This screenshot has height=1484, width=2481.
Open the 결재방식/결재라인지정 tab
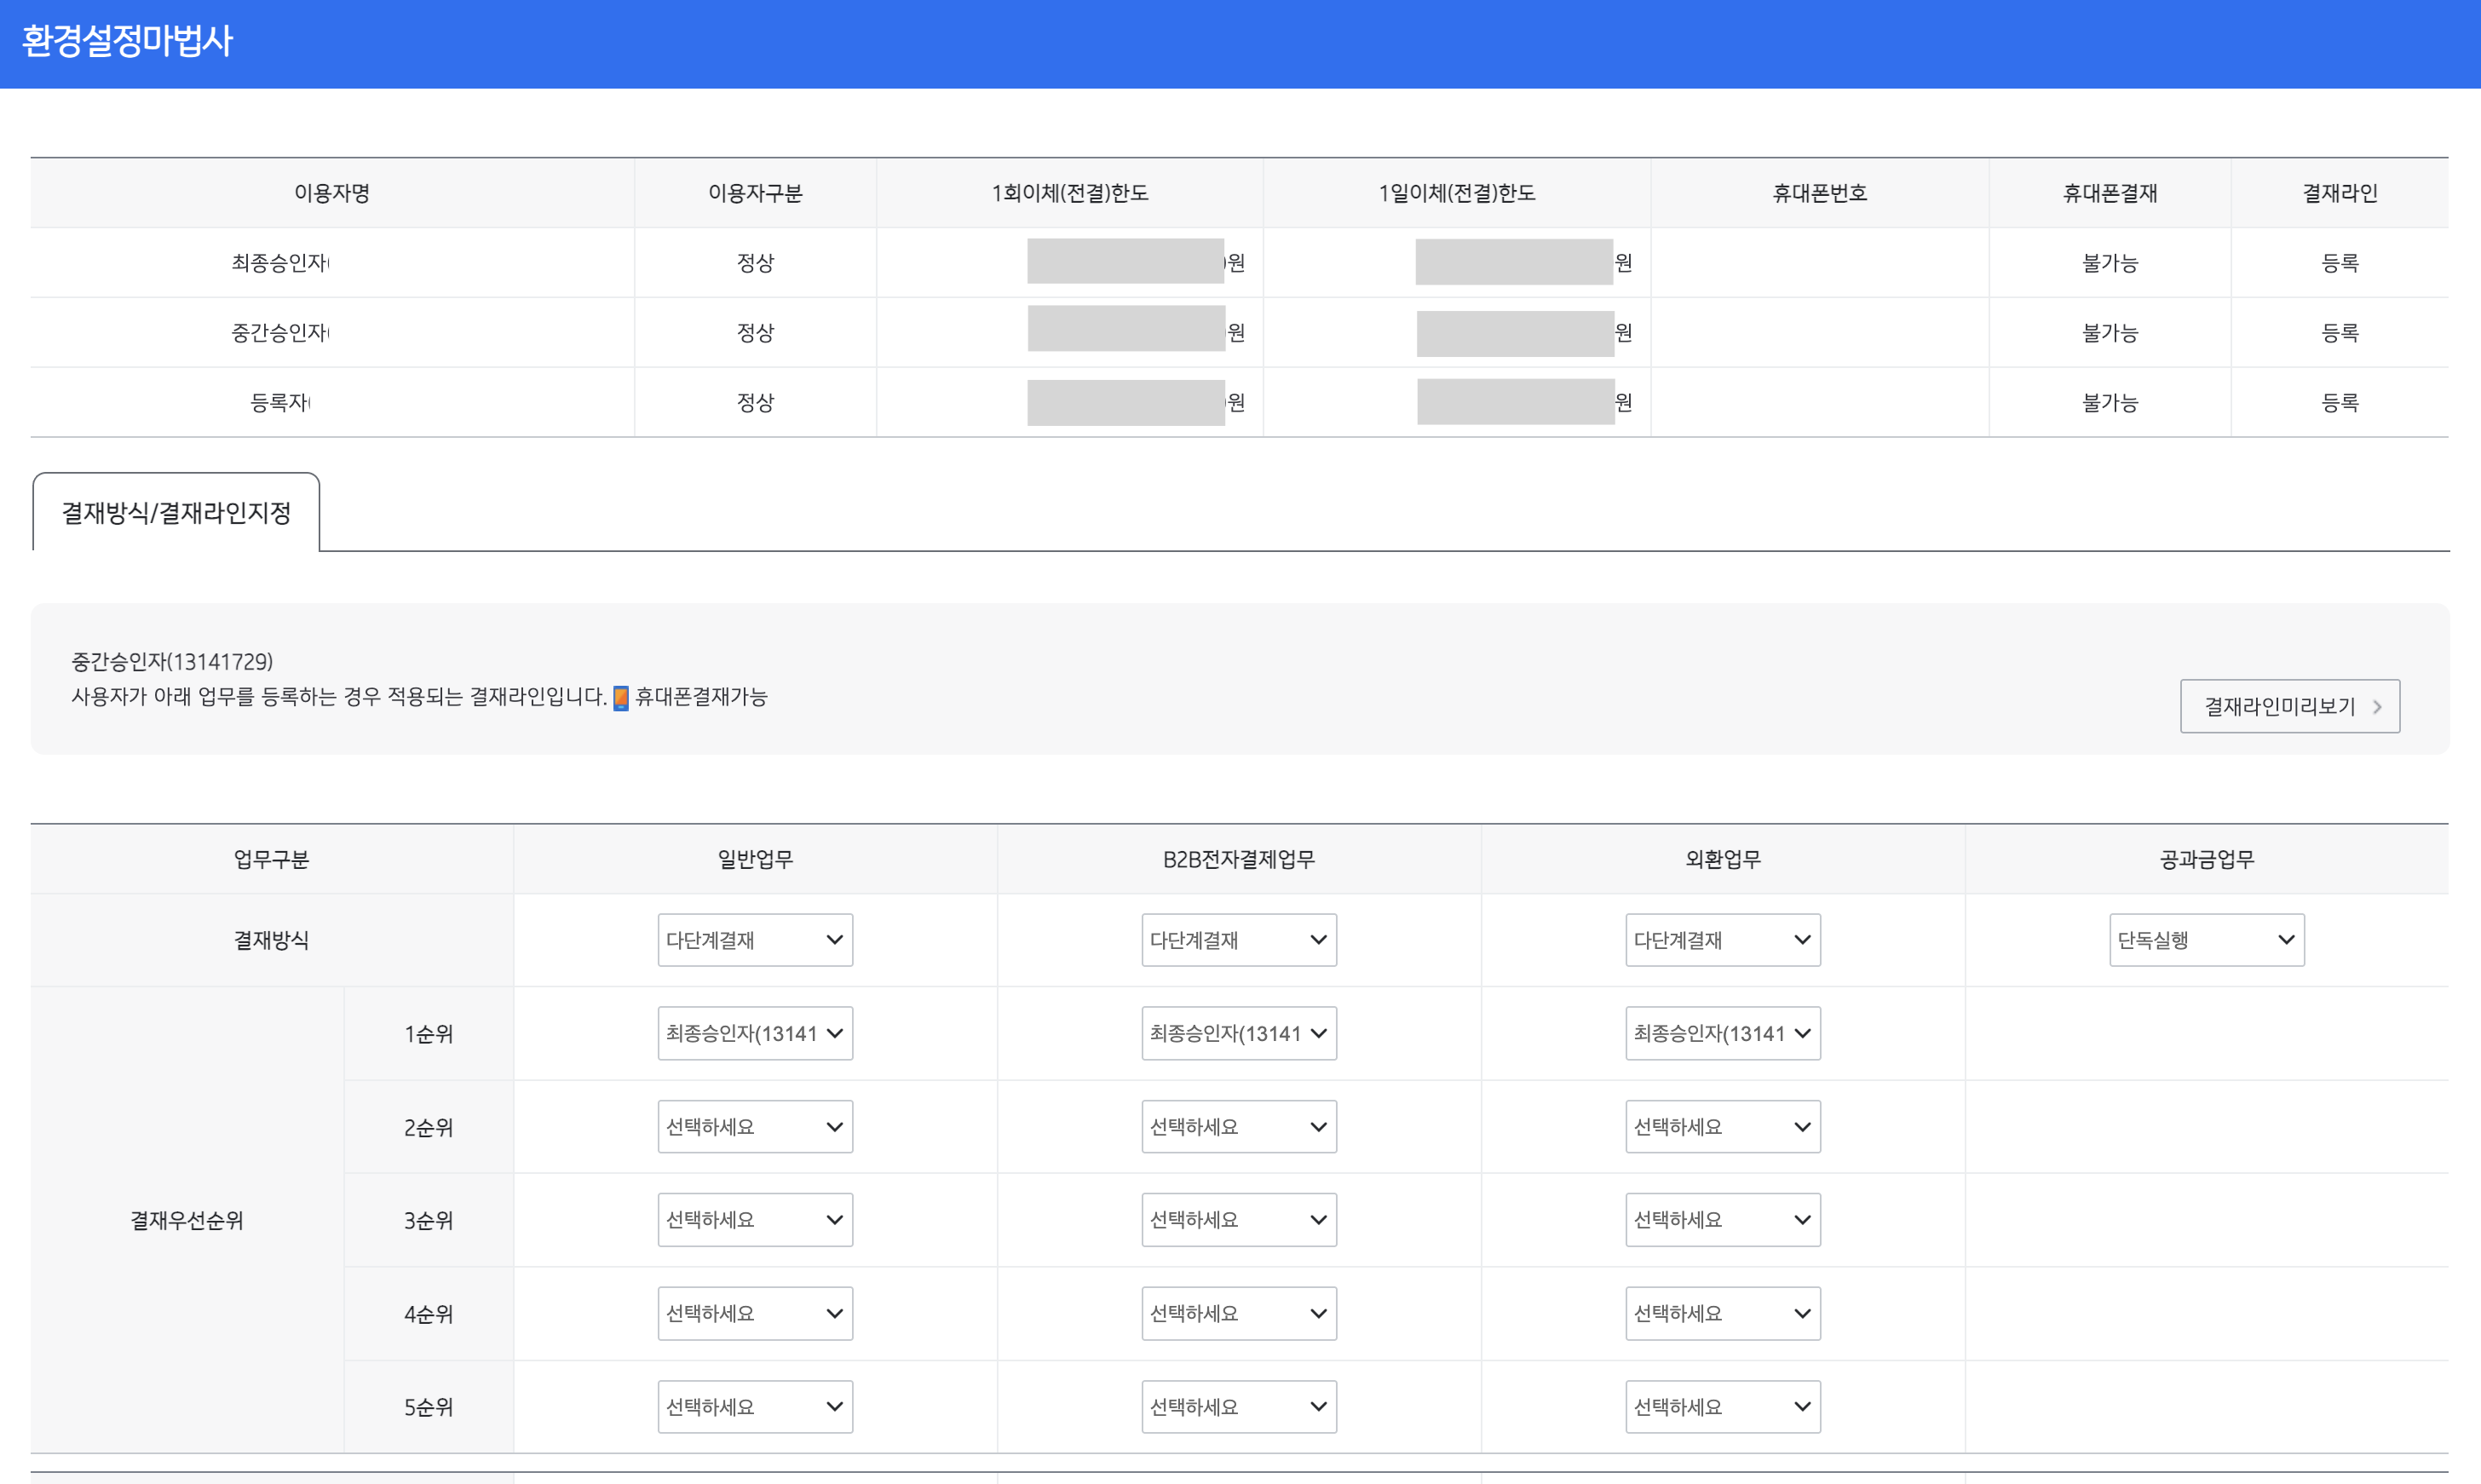pos(176,513)
